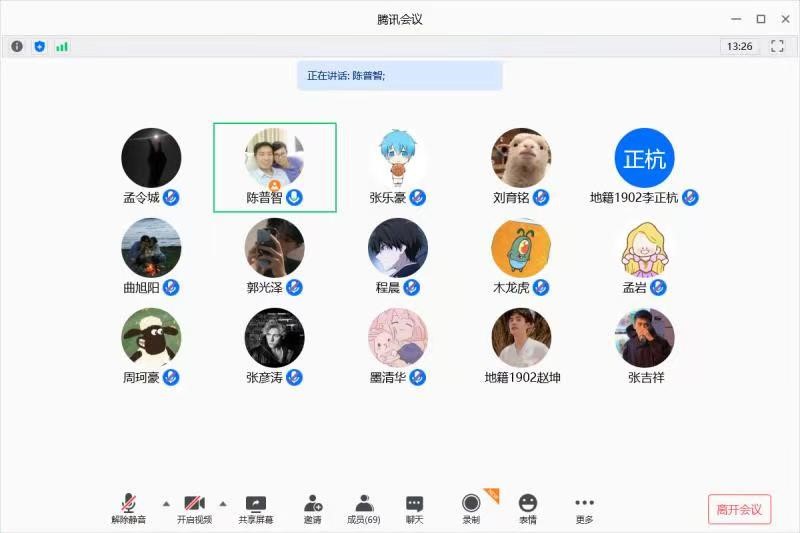Open the share screen option

click(x=255, y=508)
